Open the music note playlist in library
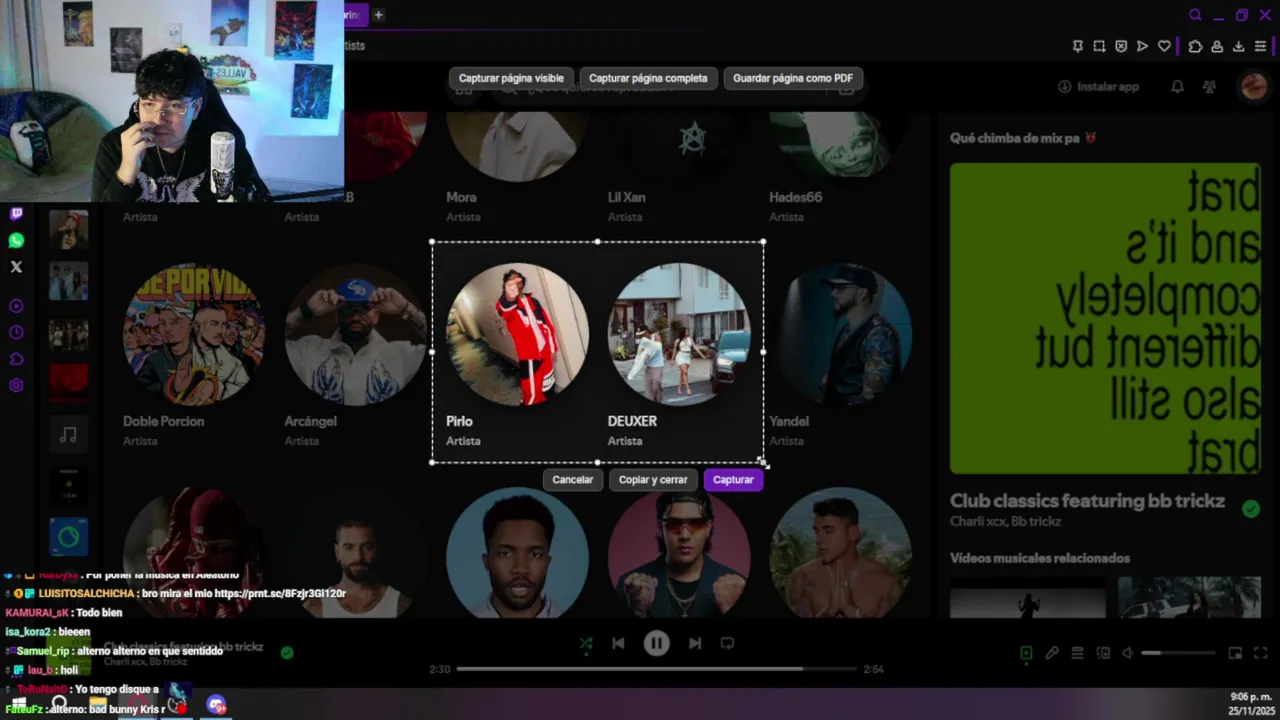The image size is (1280, 720). pos(68,434)
